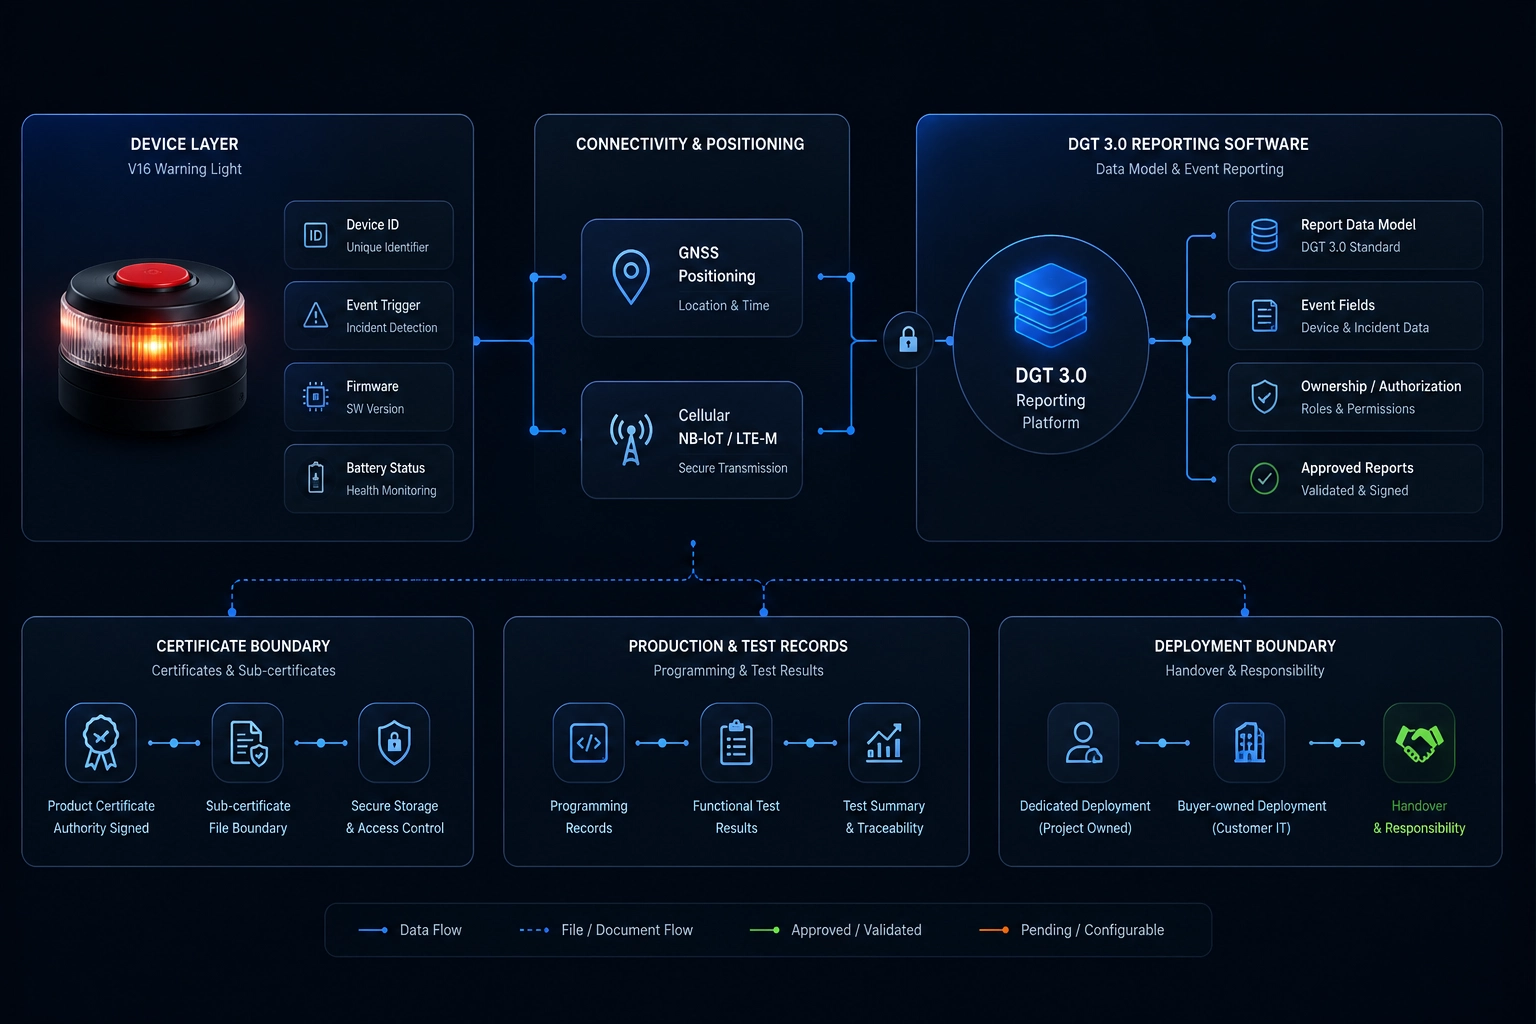Click 'Sub-certificate File Boundary' label
The image size is (1536, 1024).
pyautogui.click(x=248, y=817)
